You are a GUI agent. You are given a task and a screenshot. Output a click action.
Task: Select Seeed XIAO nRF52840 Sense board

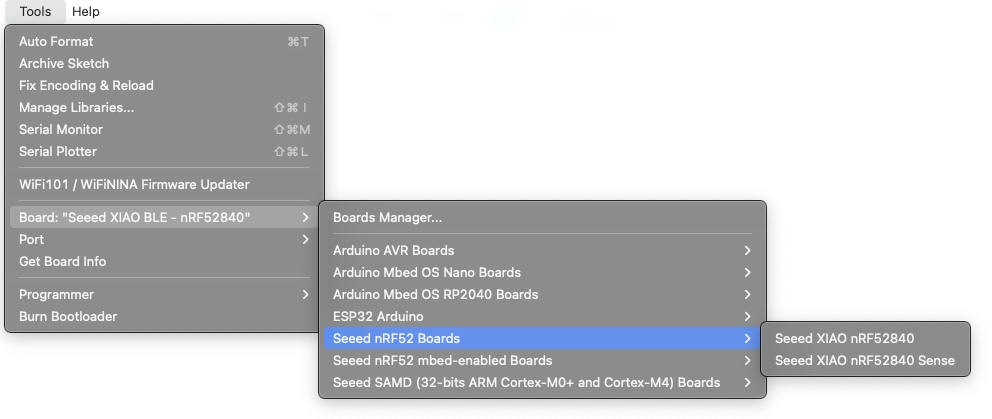tap(865, 361)
